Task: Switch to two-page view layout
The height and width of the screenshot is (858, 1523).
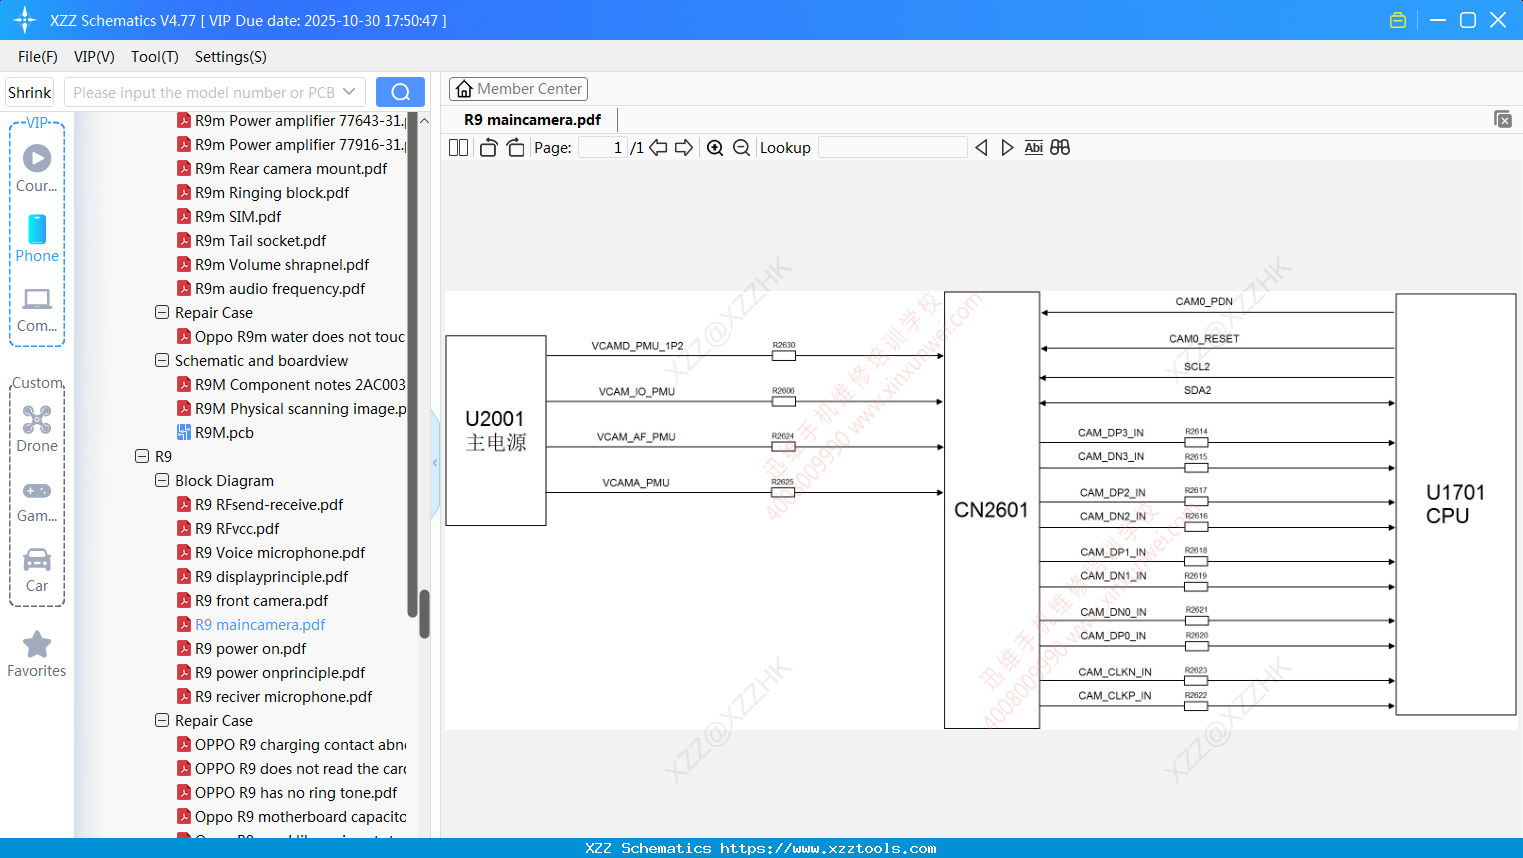Action: (457, 146)
